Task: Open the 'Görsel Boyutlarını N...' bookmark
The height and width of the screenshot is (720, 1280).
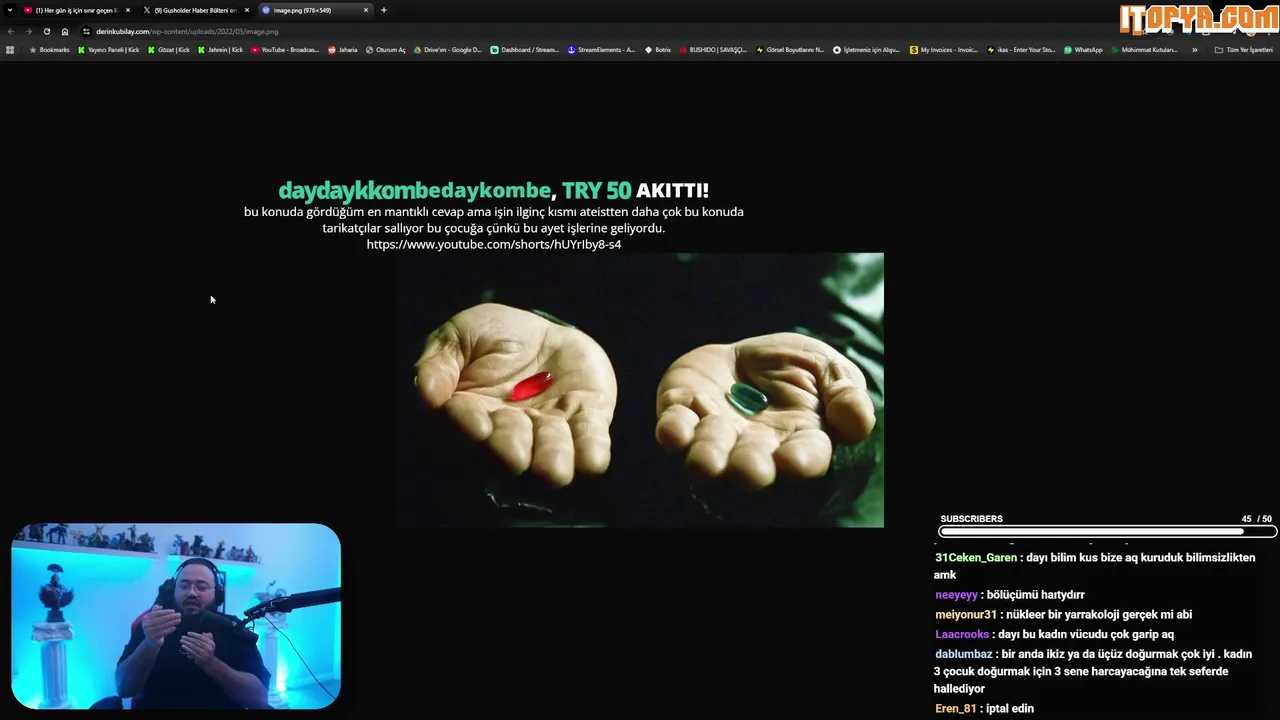Action: [x=790, y=49]
